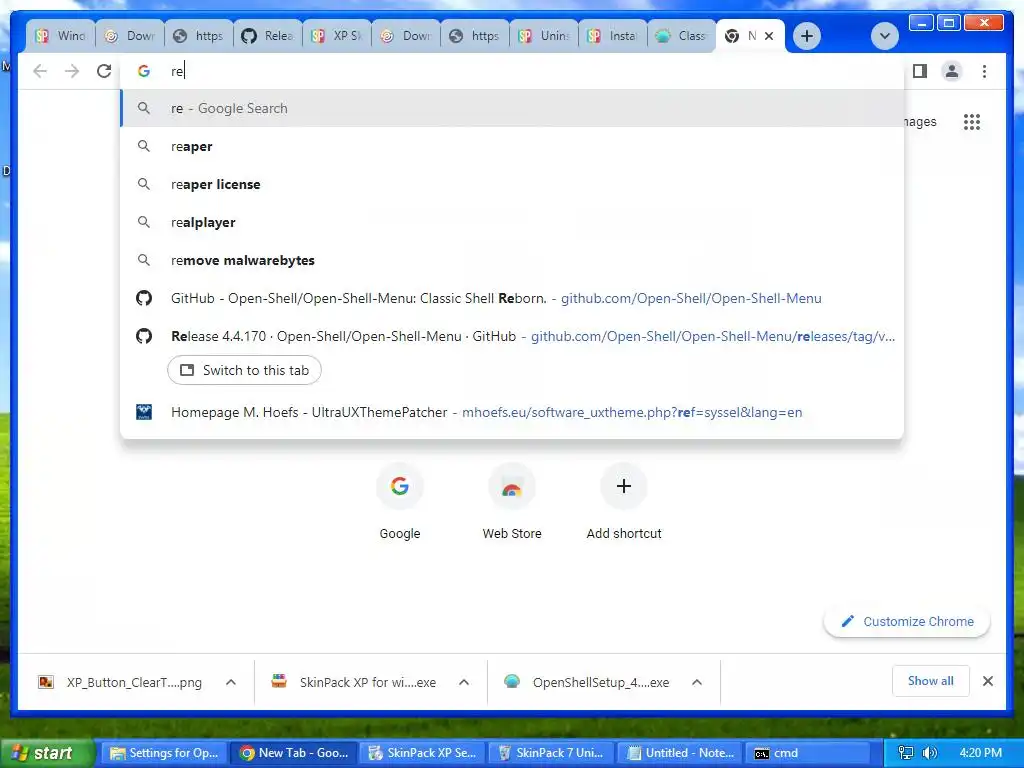Open the Classic Shell Reborn GitHub suggestion

click(x=513, y=298)
